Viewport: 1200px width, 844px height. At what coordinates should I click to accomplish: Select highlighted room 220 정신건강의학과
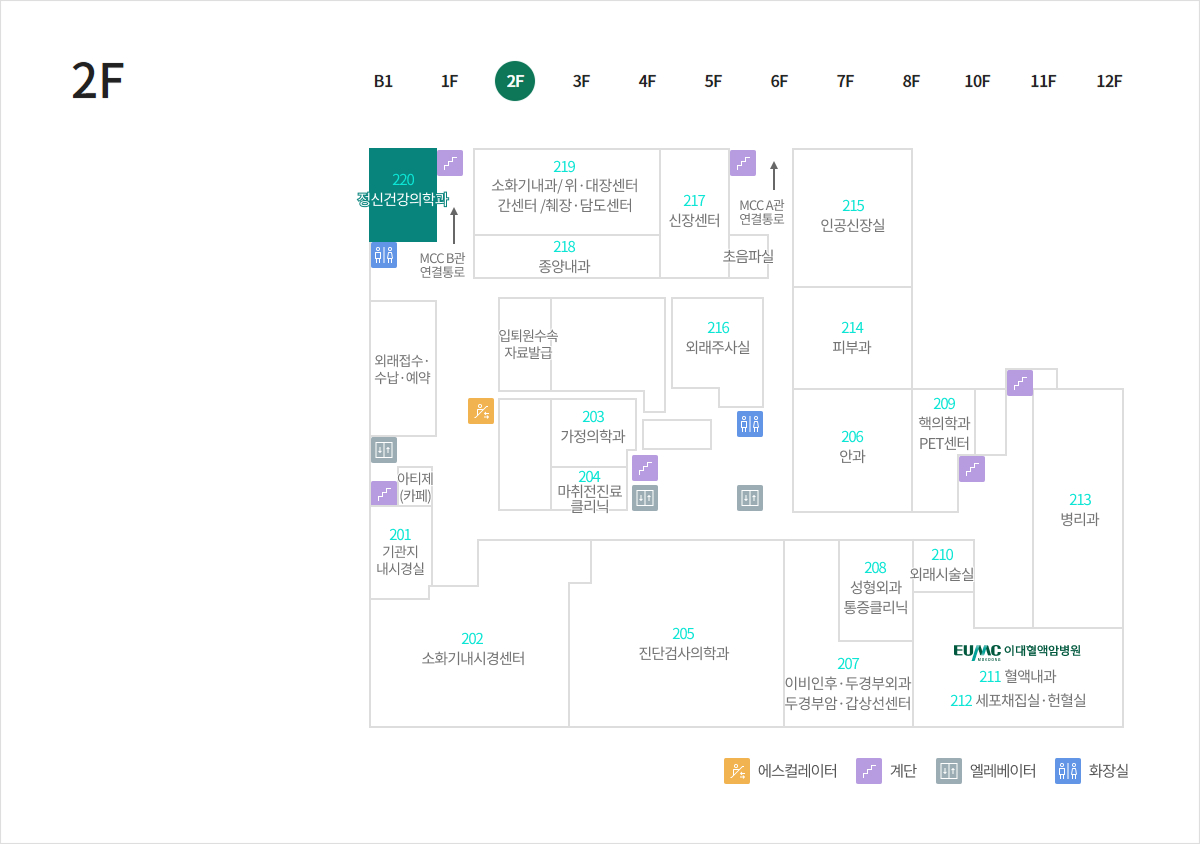click(403, 195)
